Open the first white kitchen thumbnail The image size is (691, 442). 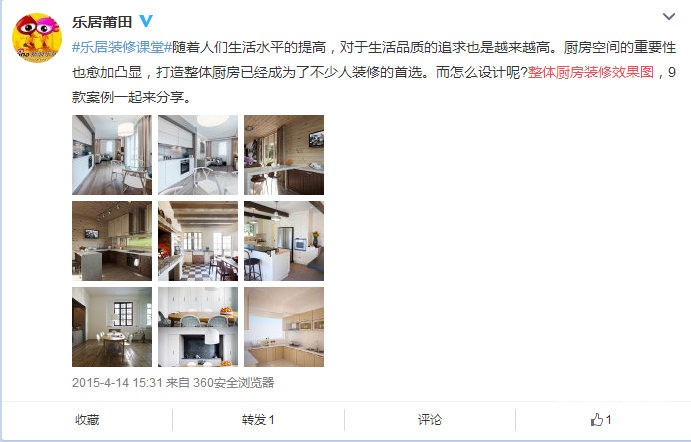pyautogui.click(x=112, y=155)
